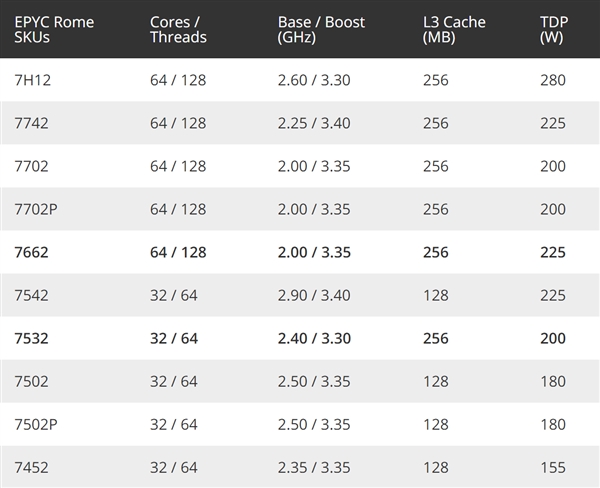Select the 7H12 SKU cell
600x488 pixels.
[x=33, y=80]
